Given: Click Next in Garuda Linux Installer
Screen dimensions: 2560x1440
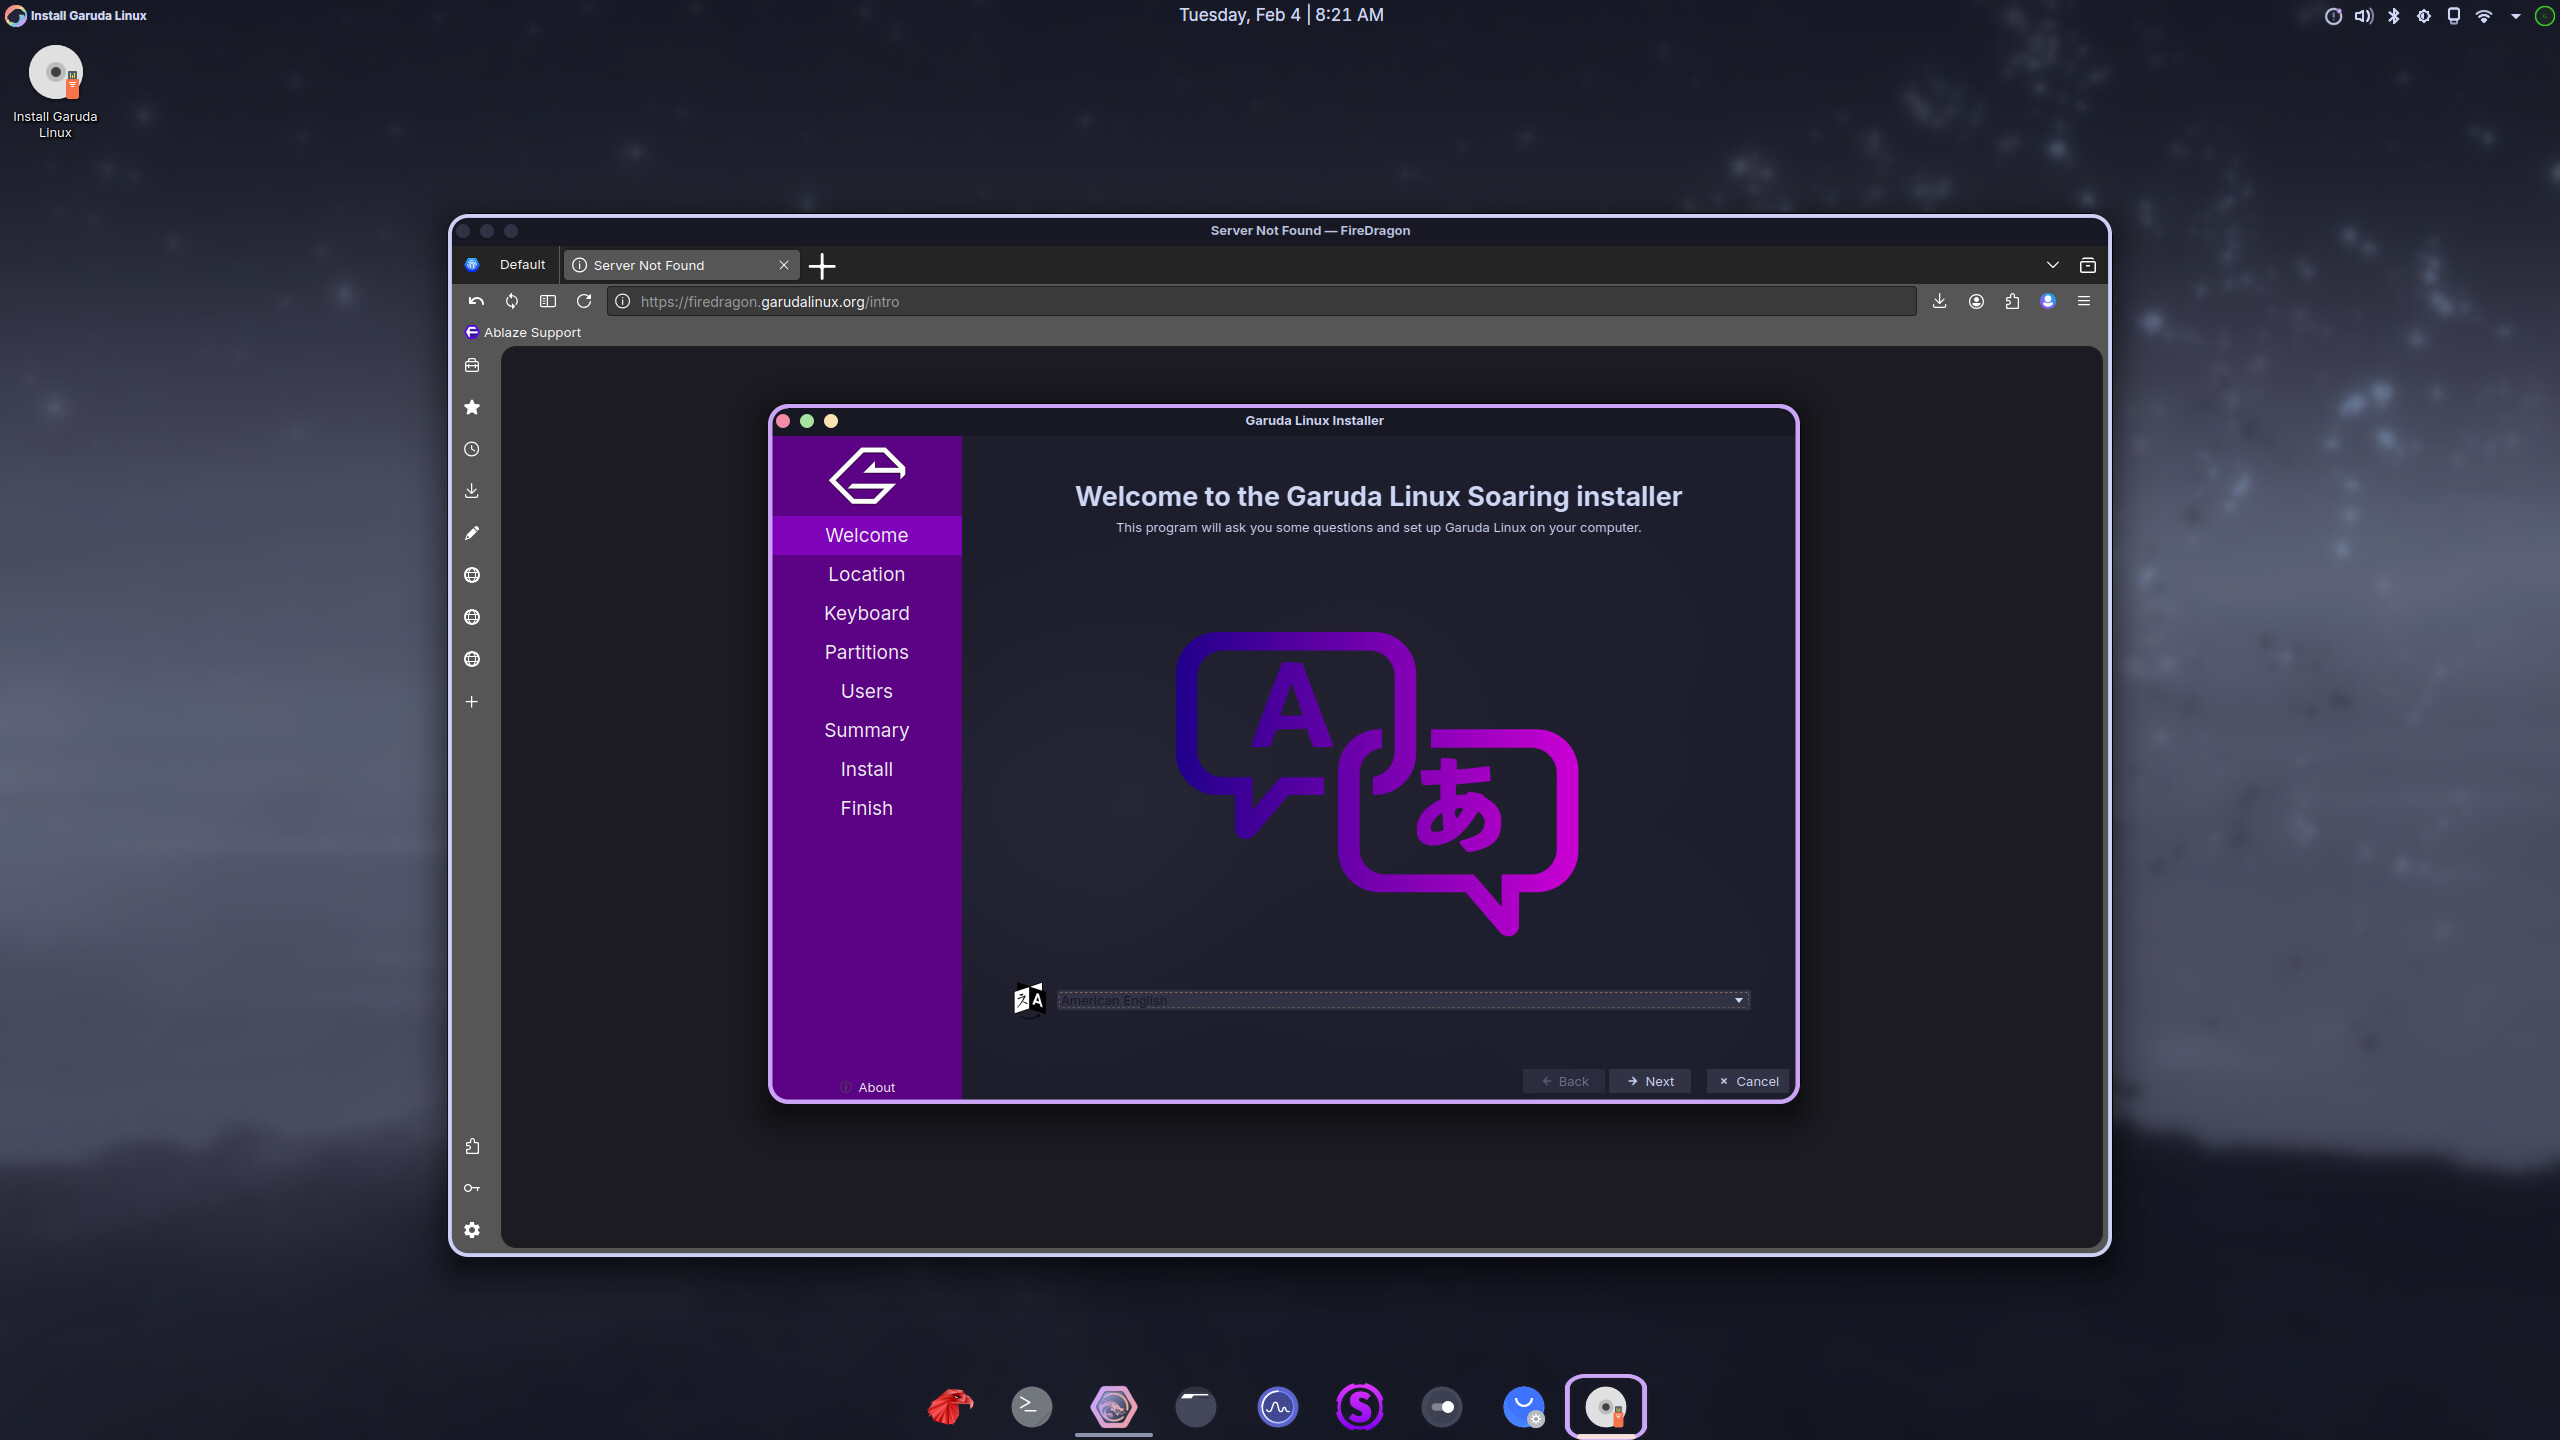Looking at the screenshot, I should click(1650, 1081).
